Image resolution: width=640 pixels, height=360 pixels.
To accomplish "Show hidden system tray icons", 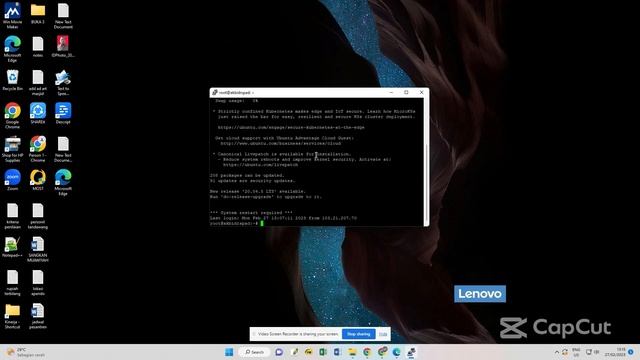I will point(556,352).
